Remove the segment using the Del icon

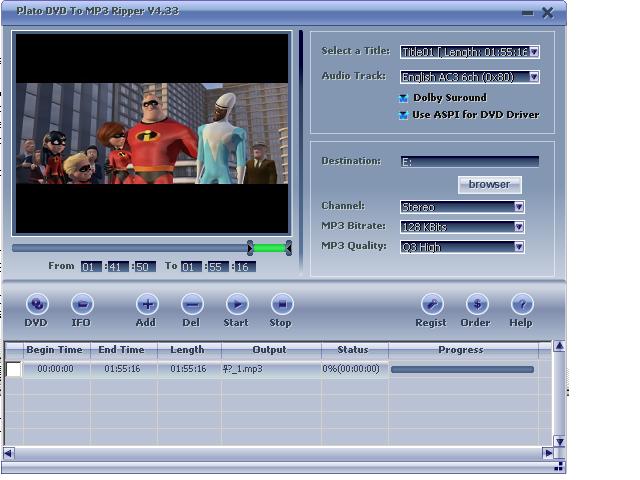click(192, 304)
